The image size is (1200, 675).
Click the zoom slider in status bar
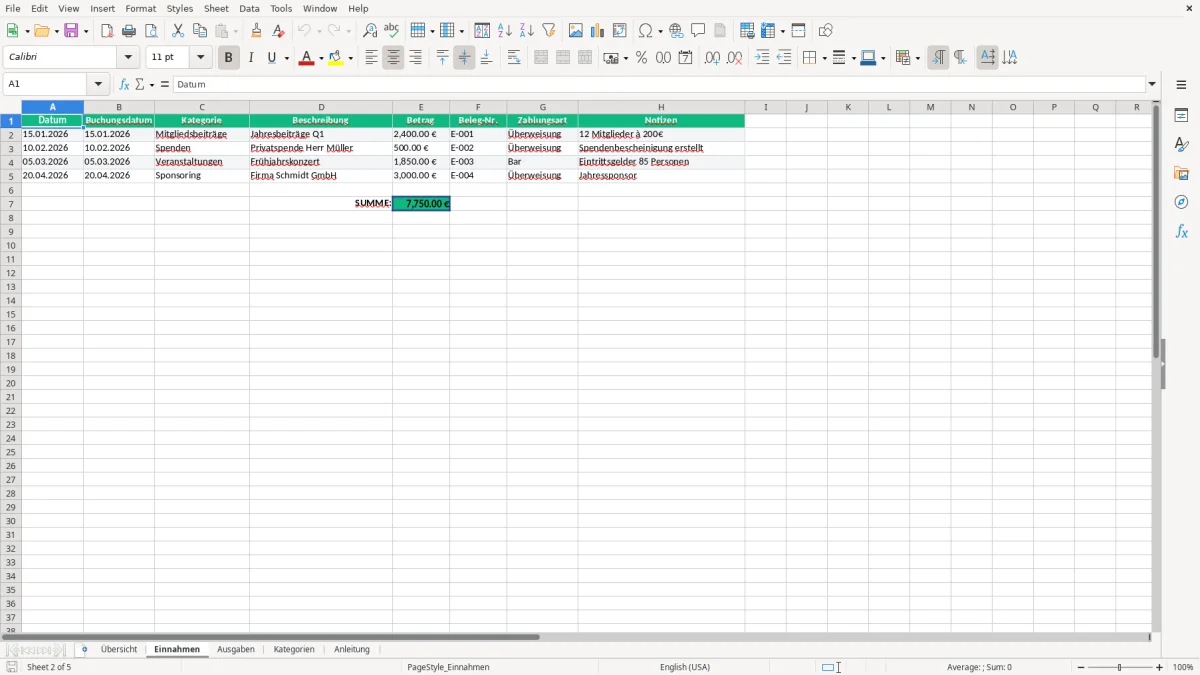pyautogui.click(x=1120, y=667)
